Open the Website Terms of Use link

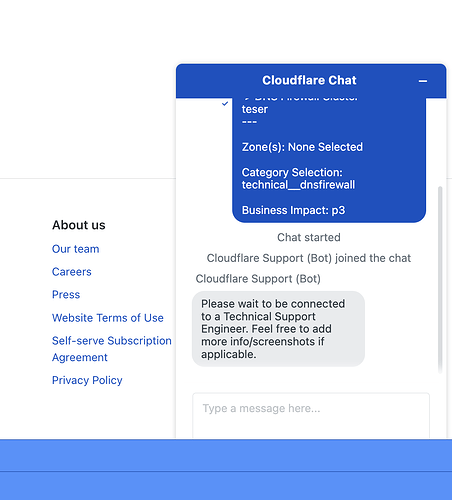[x=108, y=318]
